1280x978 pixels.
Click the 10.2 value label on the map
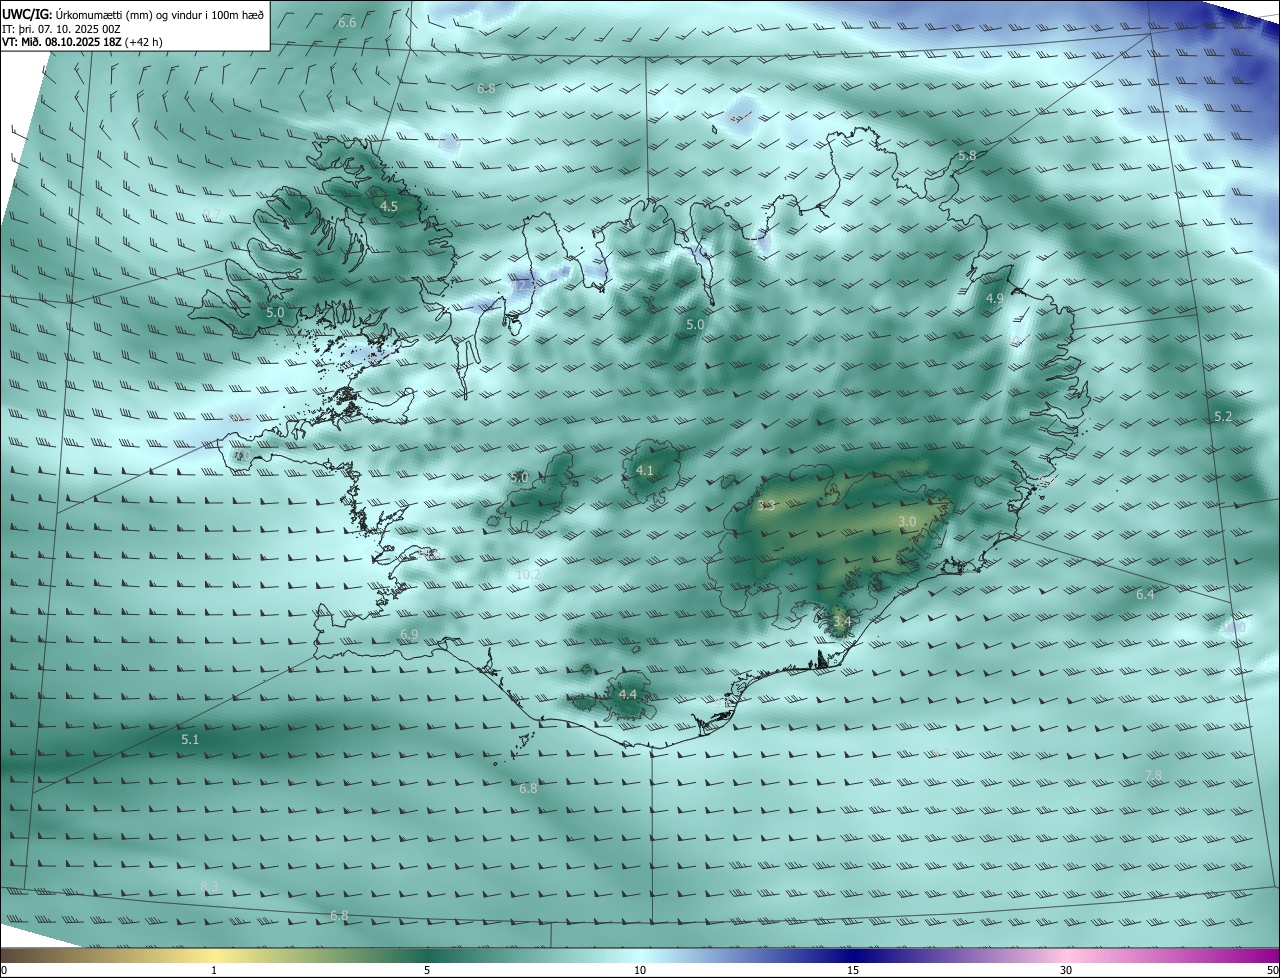[528, 574]
